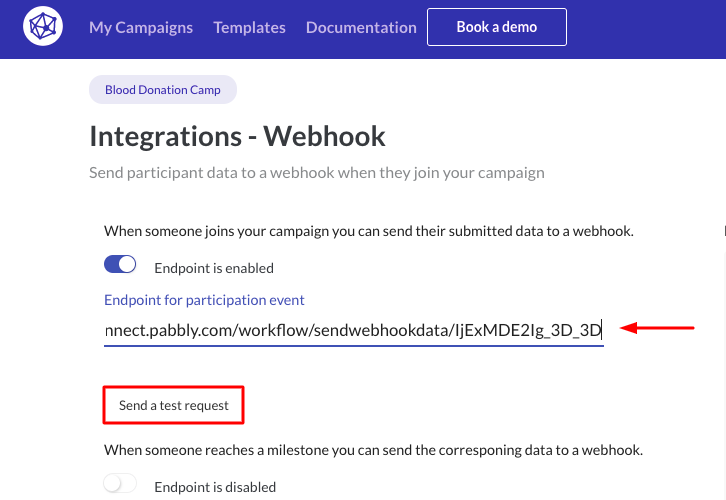Viewport: 726px width, 500px height.
Task: Click the Integrations - Webhook heading
Action: [x=237, y=136]
